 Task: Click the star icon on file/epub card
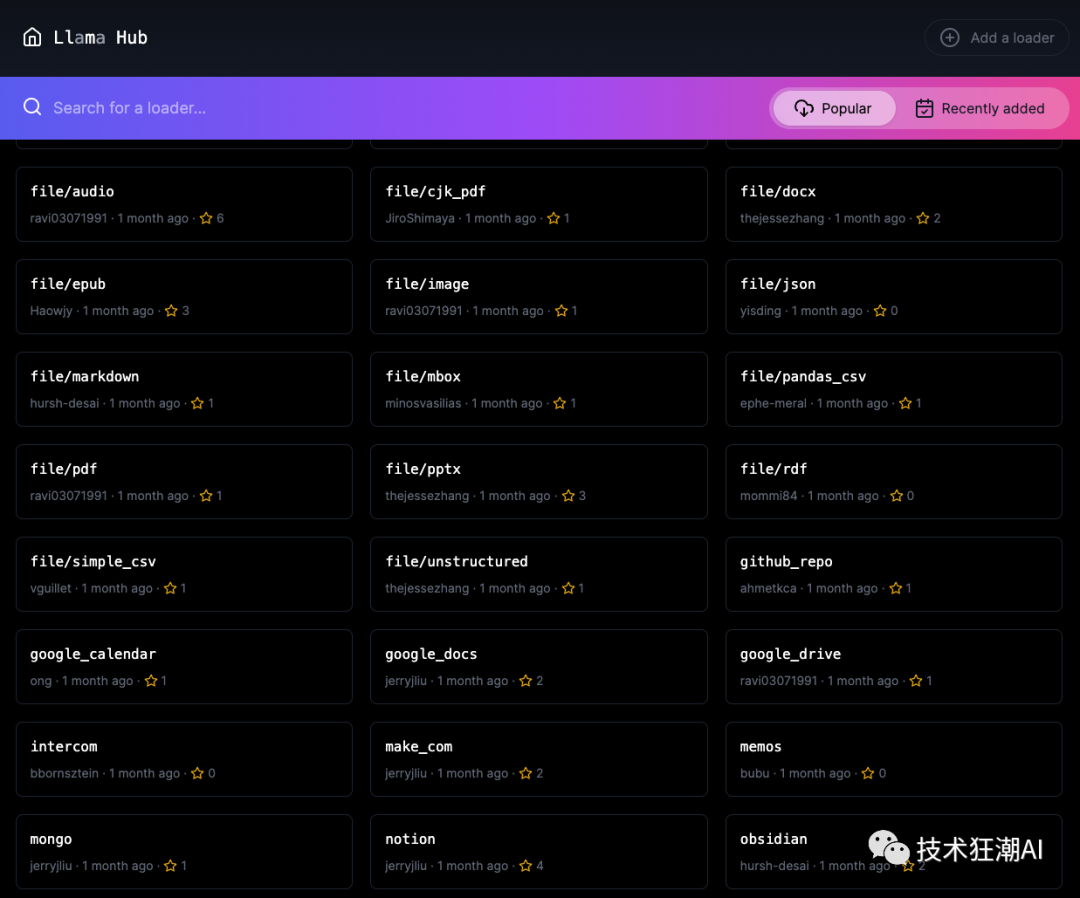172,311
